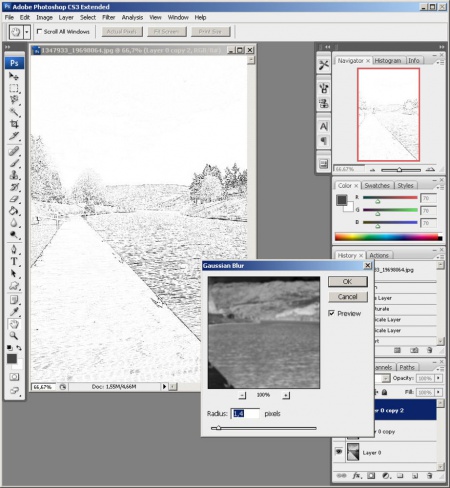Select the Horizontal Type tool
Image resolution: width=450 pixels, height=488 pixels.
[x=14, y=262]
